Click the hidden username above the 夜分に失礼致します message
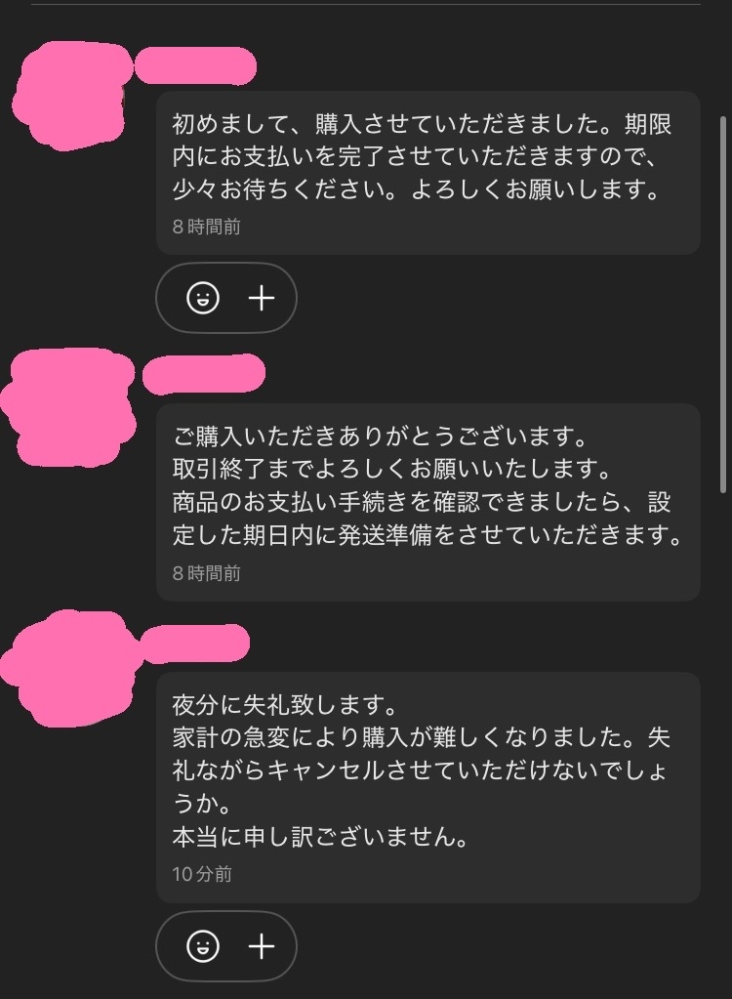This screenshot has height=999, width=732. click(194, 643)
